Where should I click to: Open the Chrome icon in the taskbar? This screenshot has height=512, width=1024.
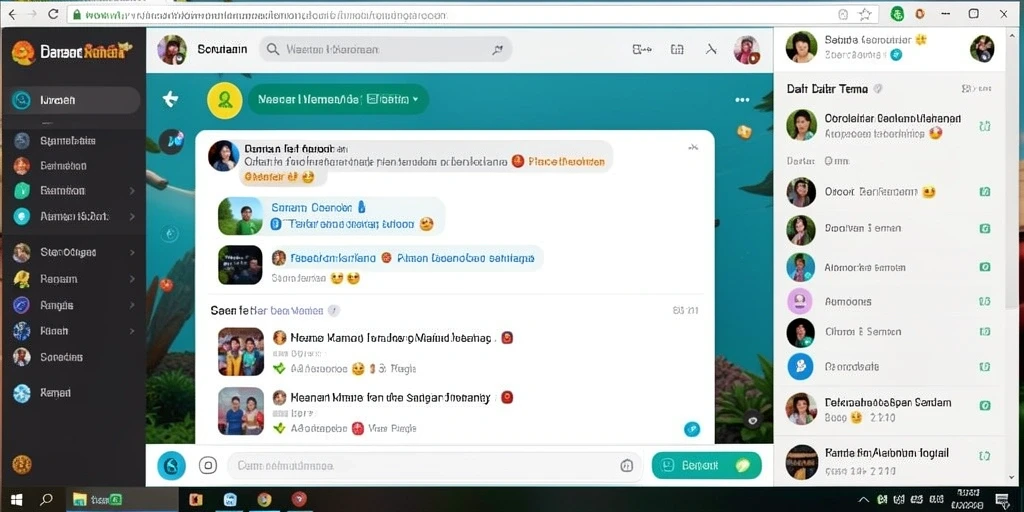pyautogui.click(x=264, y=500)
